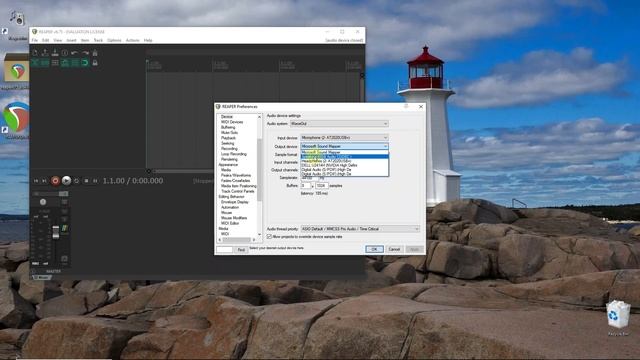Click the Undo arrow in REAPER toolbar
The width and height of the screenshot is (640, 360).
pos(75,53)
